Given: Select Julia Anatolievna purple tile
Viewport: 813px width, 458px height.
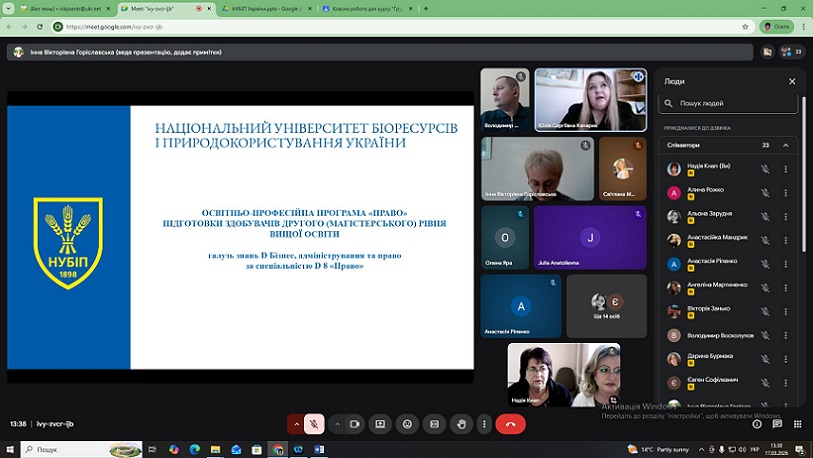Looking at the screenshot, I should tap(590, 238).
